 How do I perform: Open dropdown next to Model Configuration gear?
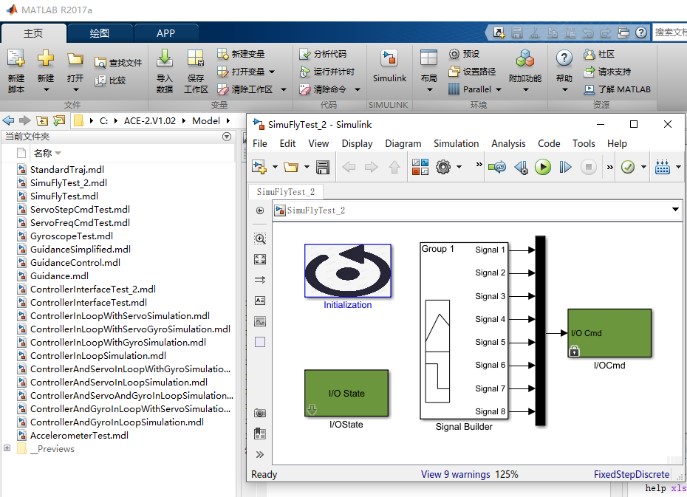pyautogui.click(x=459, y=167)
